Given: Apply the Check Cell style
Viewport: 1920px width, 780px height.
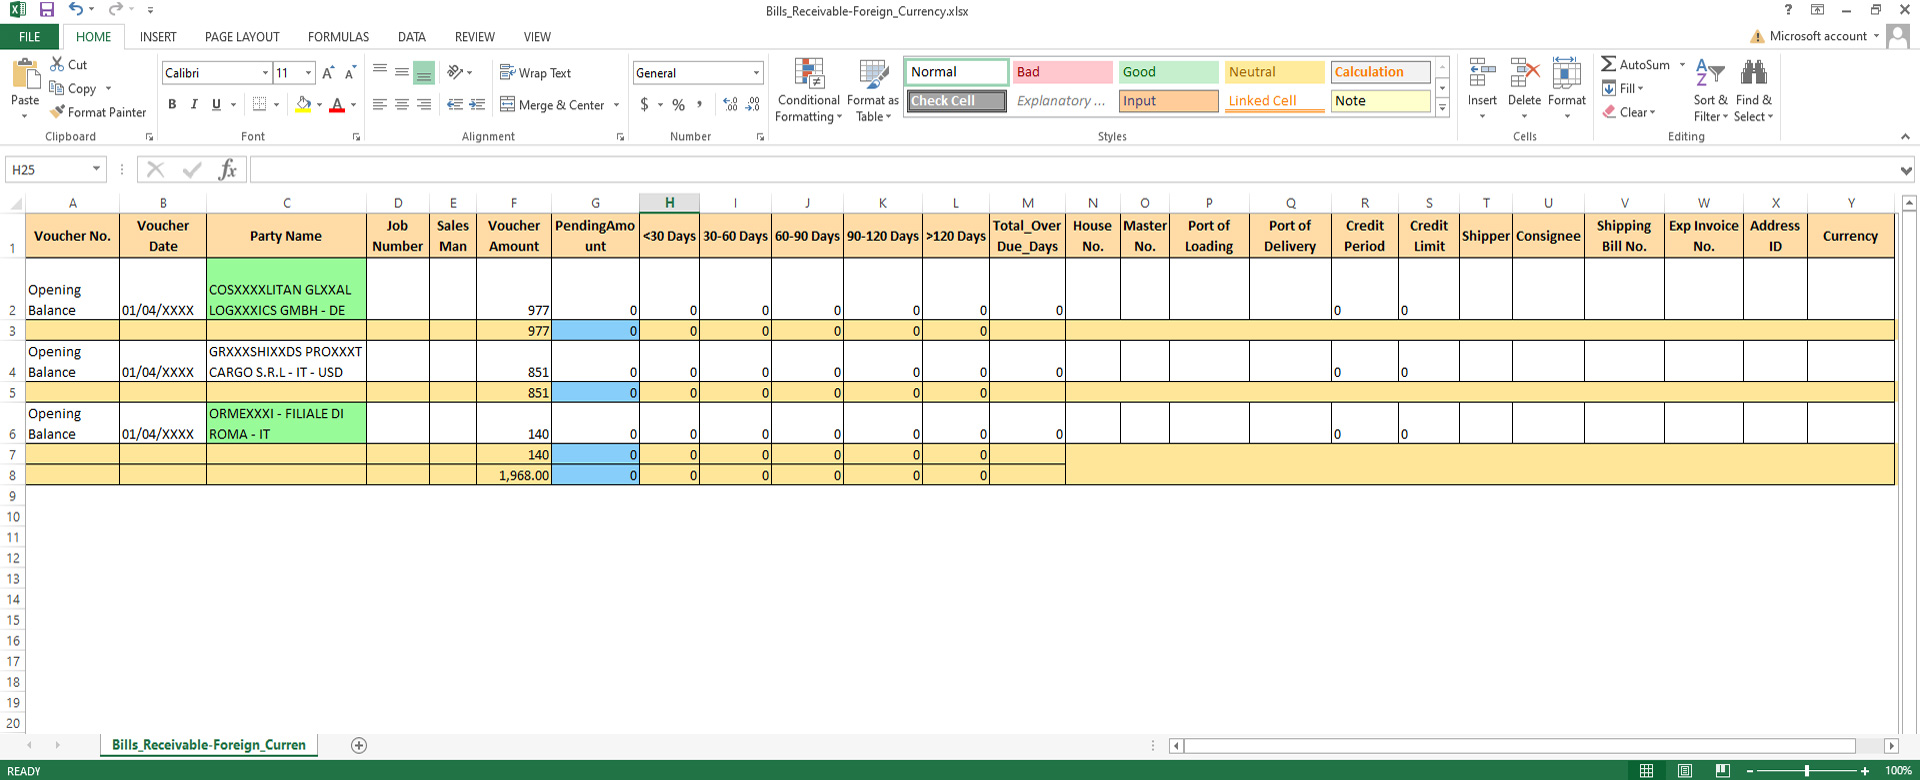Looking at the screenshot, I should pyautogui.click(x=956, y=101).
